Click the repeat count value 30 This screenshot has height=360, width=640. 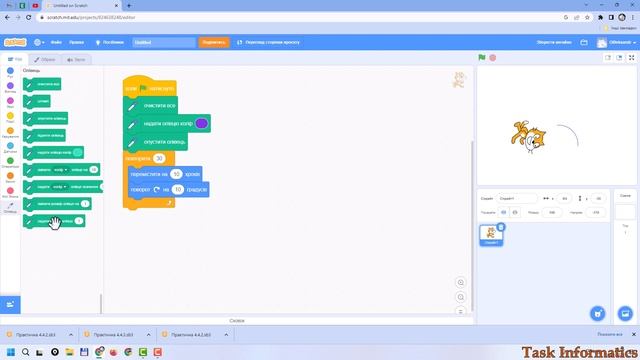click(159, 158)
